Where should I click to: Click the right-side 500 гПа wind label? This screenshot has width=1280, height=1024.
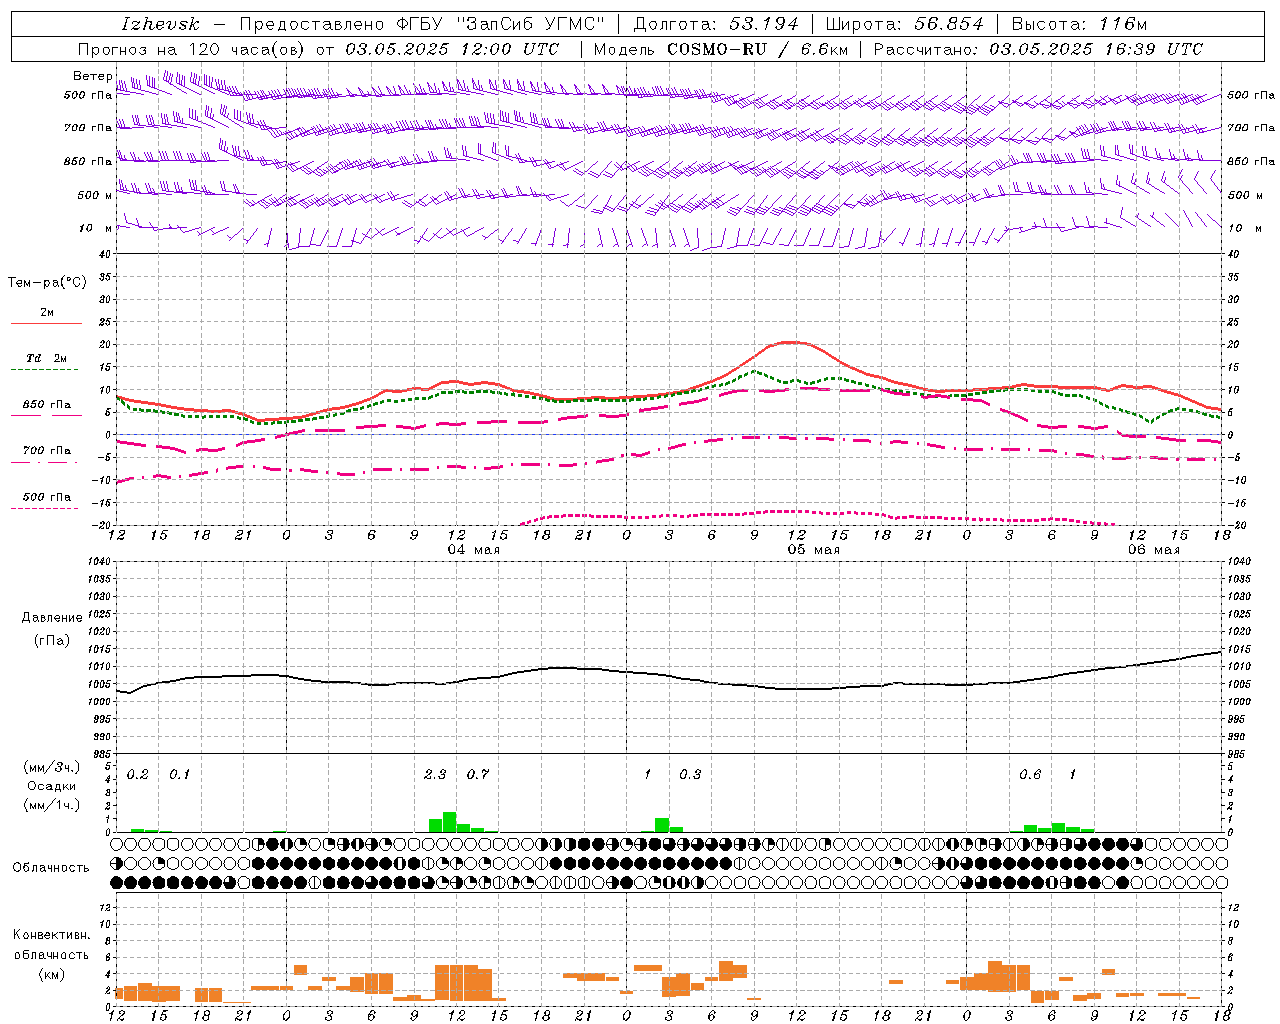1251,95
